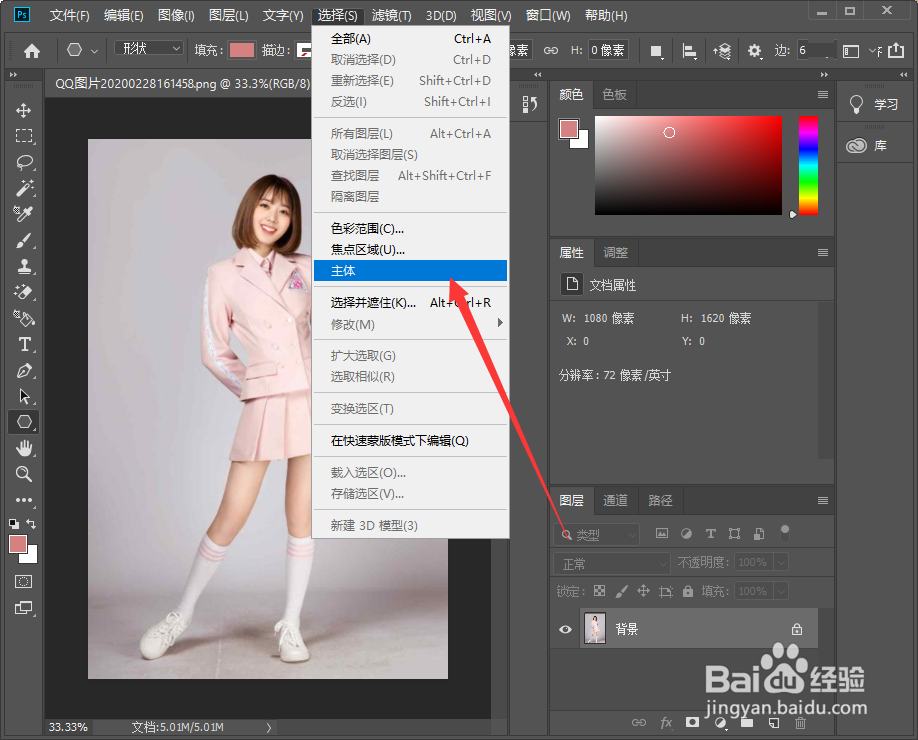
Task: Add a layer mask from the Layers panel
Action: [692, 722]
